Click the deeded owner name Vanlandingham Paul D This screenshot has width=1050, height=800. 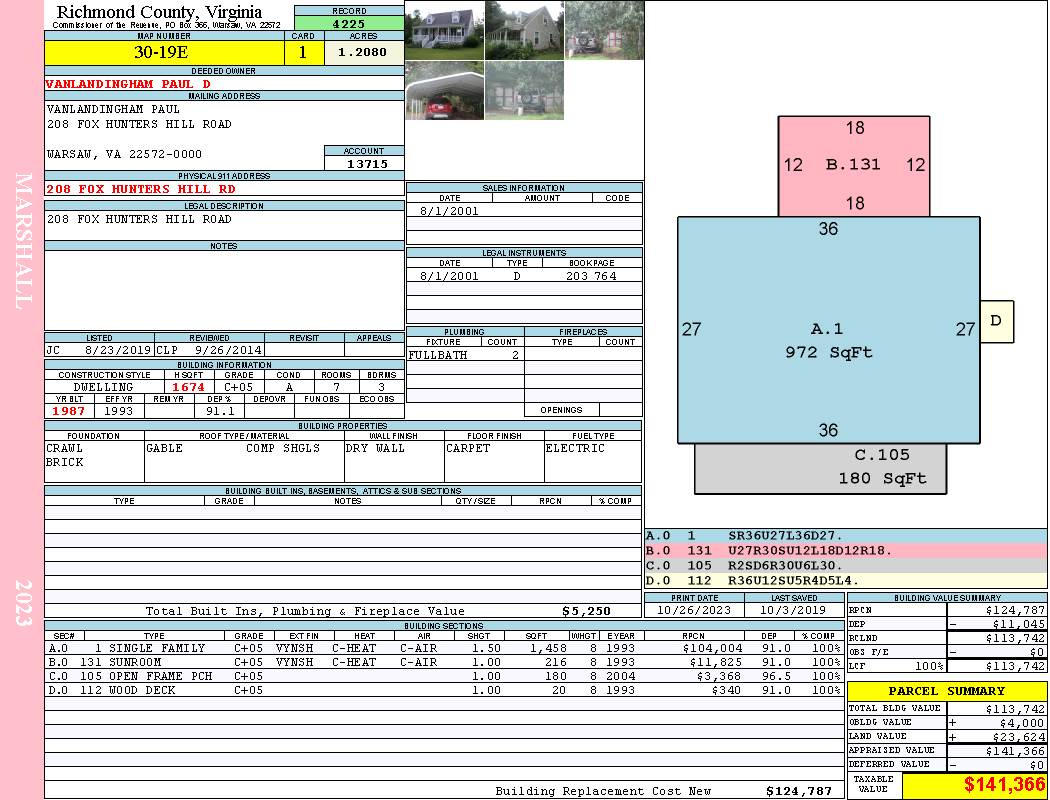128,84
